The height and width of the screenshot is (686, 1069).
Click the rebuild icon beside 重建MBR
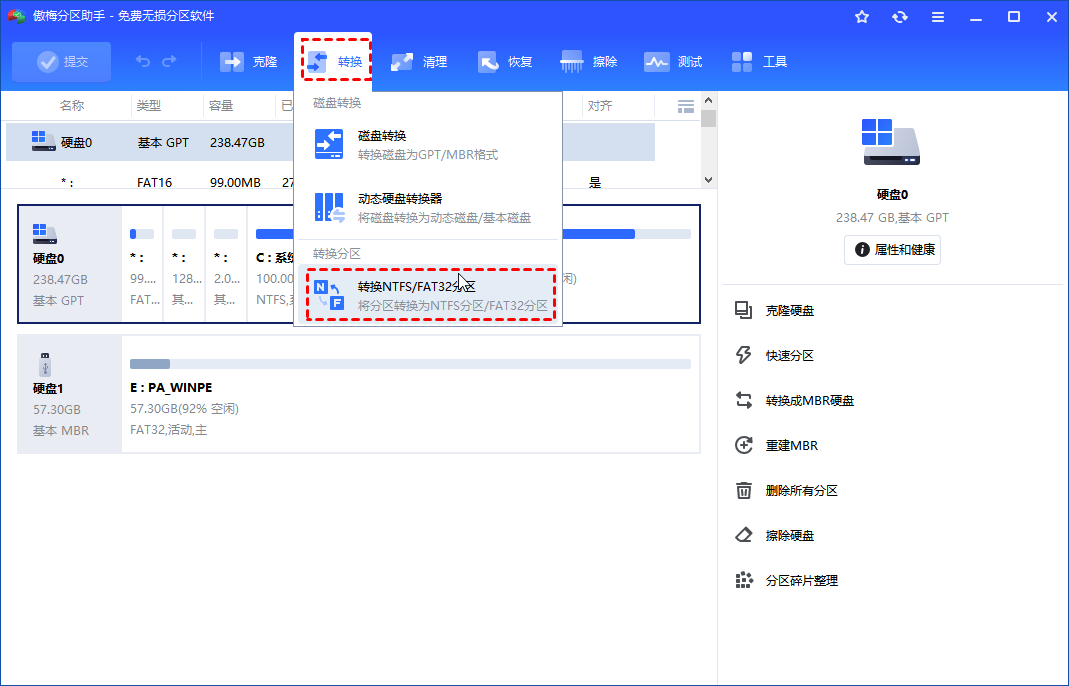[x=744, y=445]
